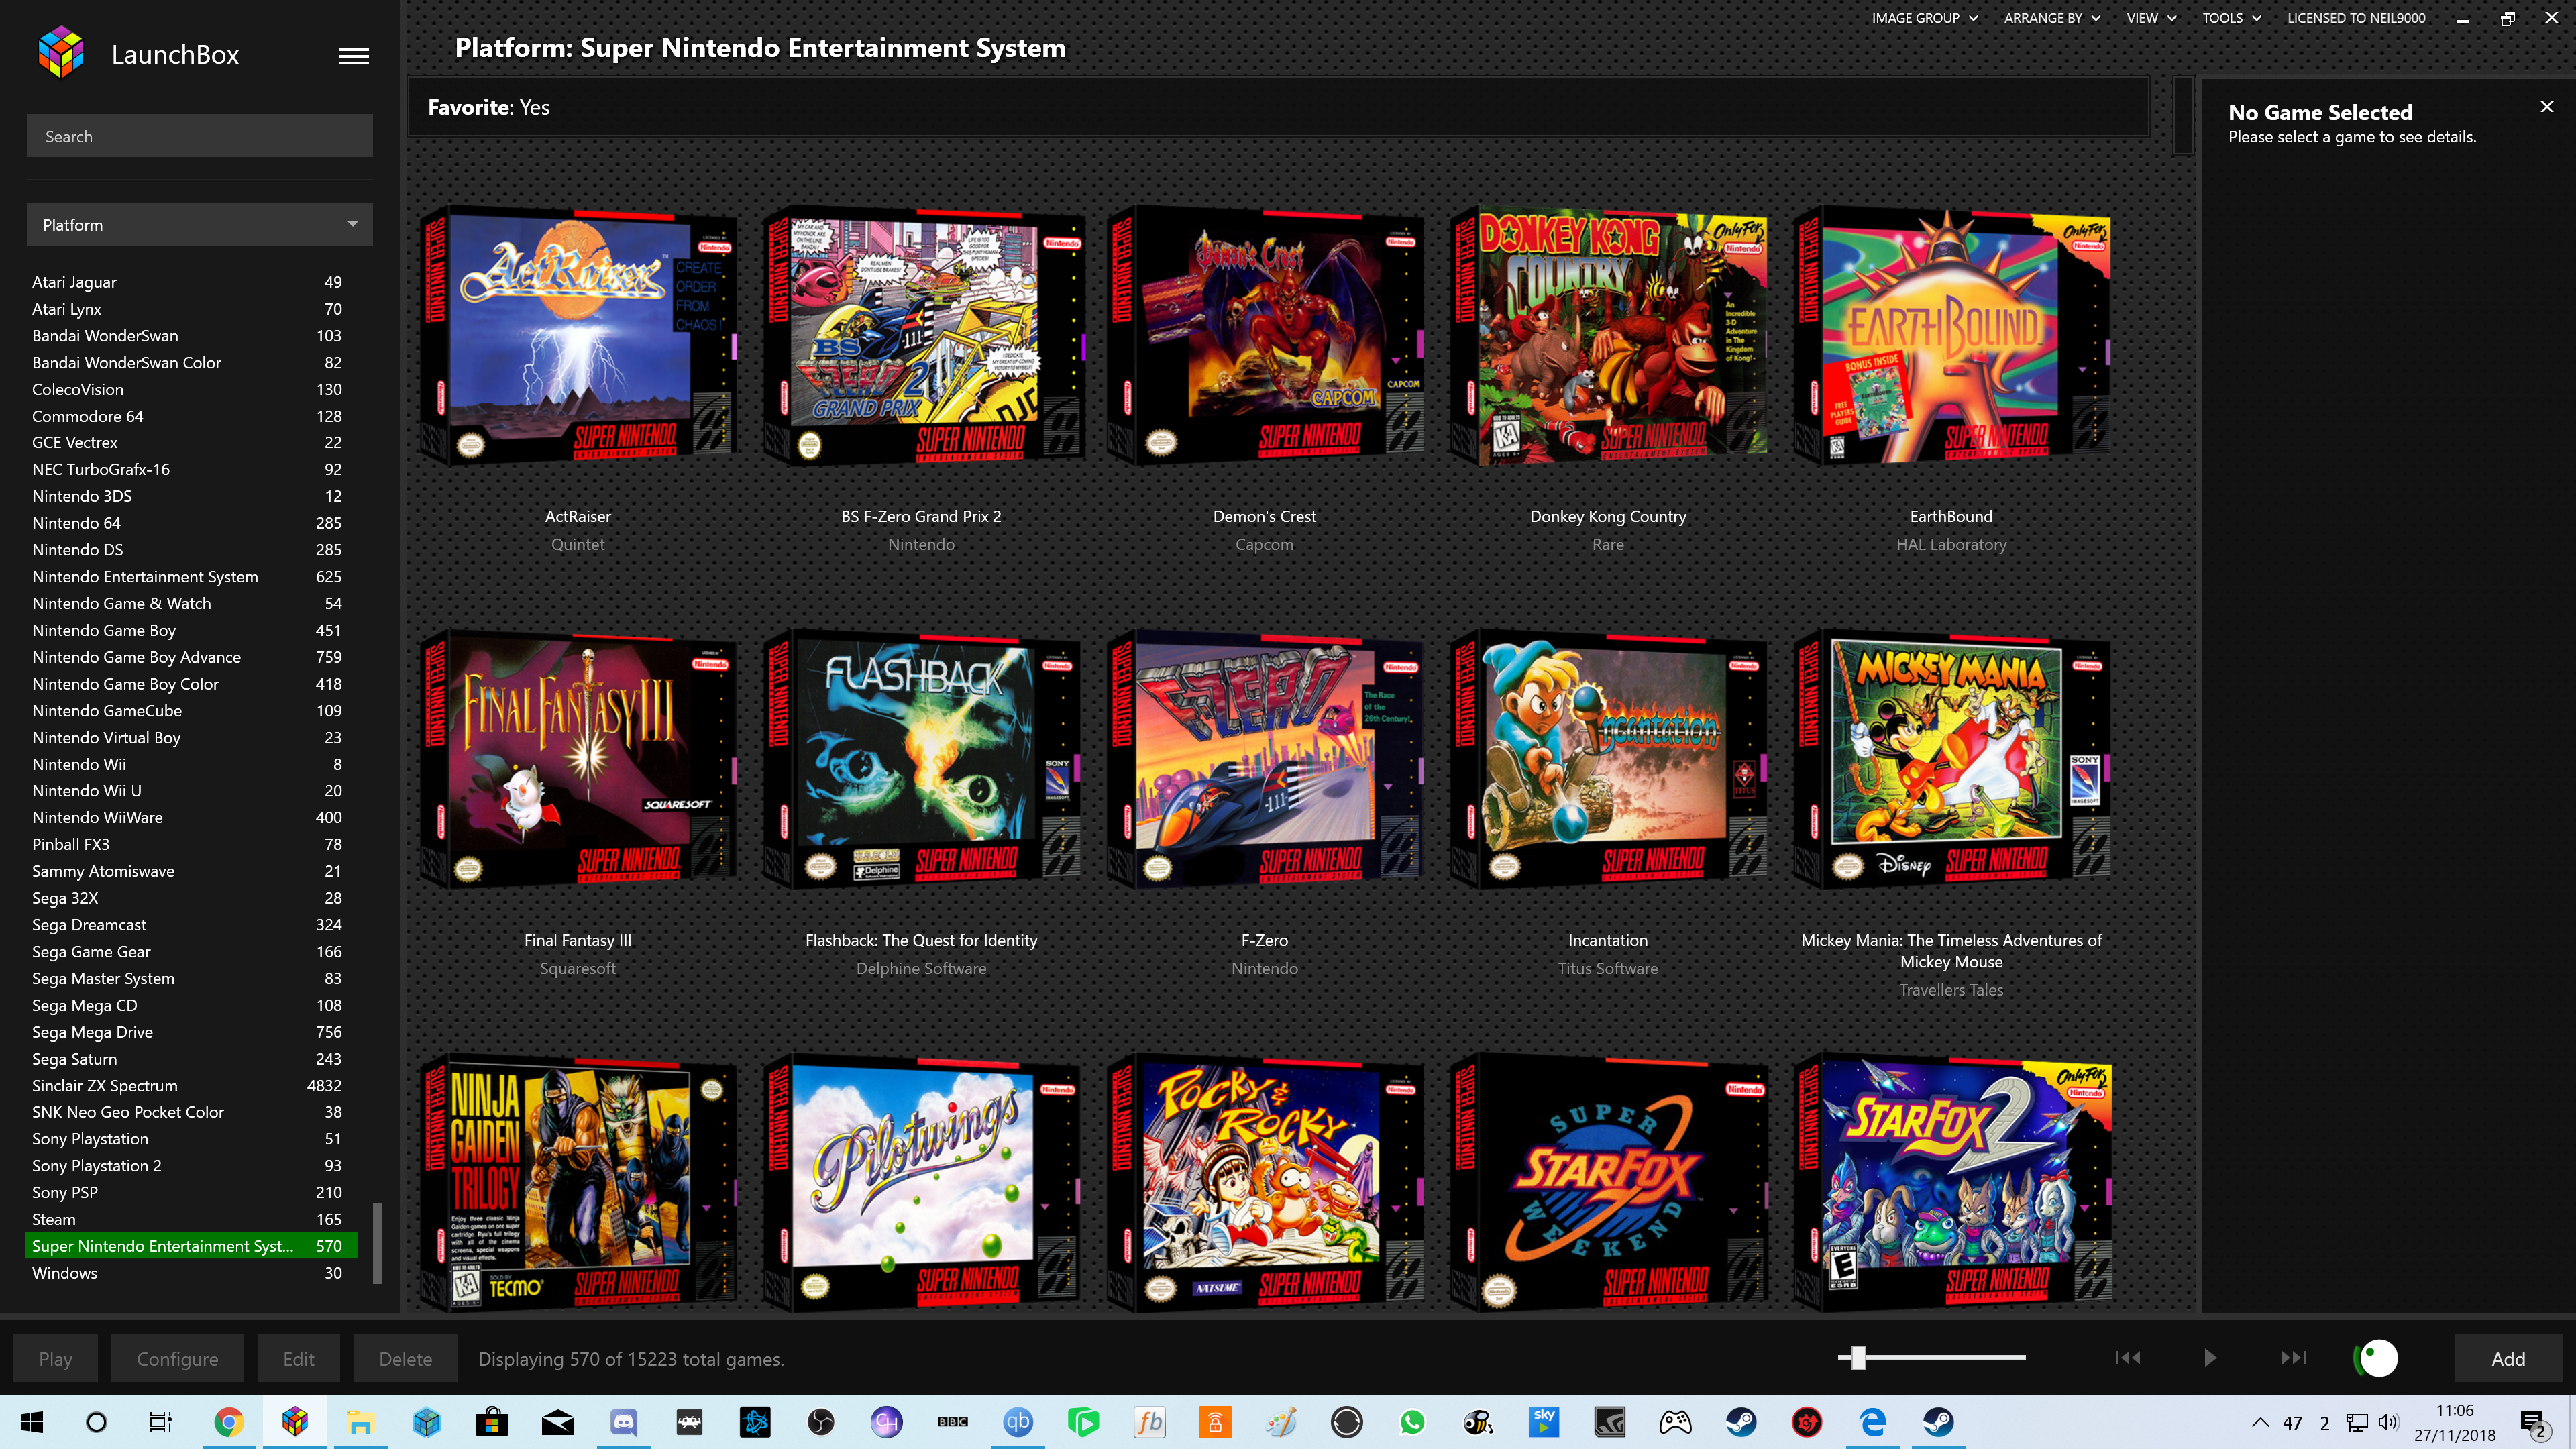Open Google Chrome from the taskbar
Viewport: 2576px width, 1449px height.
229,1422
